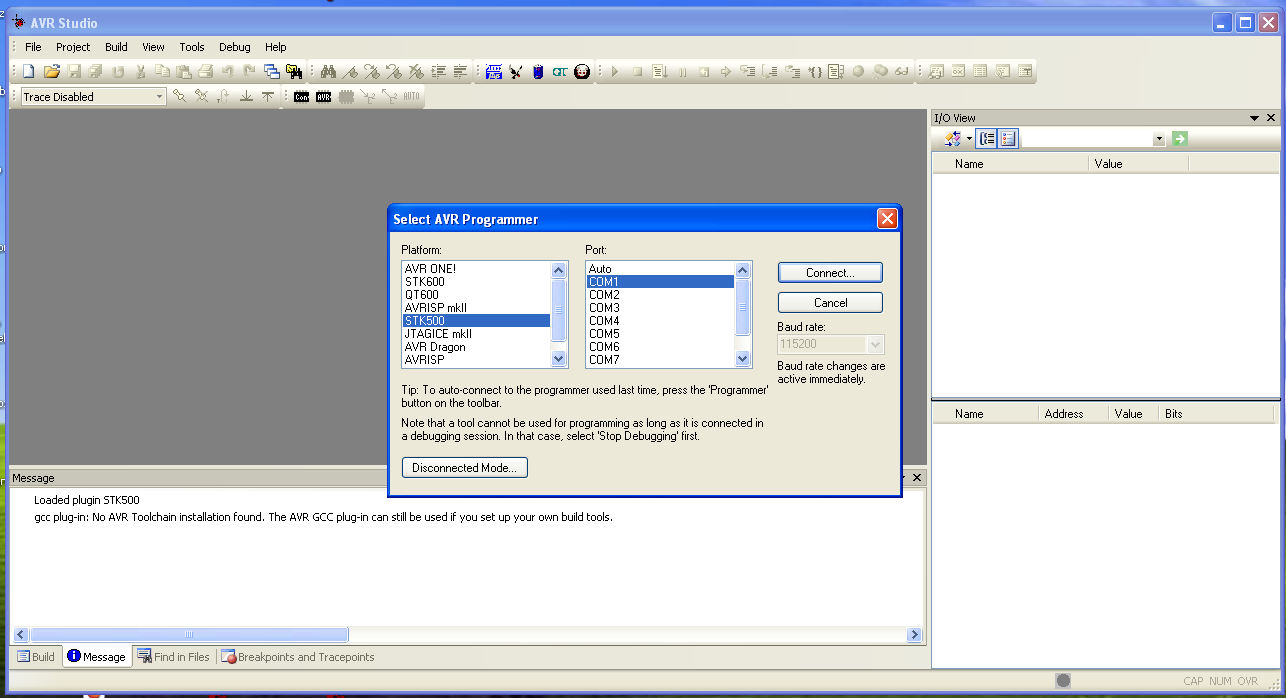Close the Select AVR Programmer dialog
The image size is (1286, 698).
click(886, 219)
